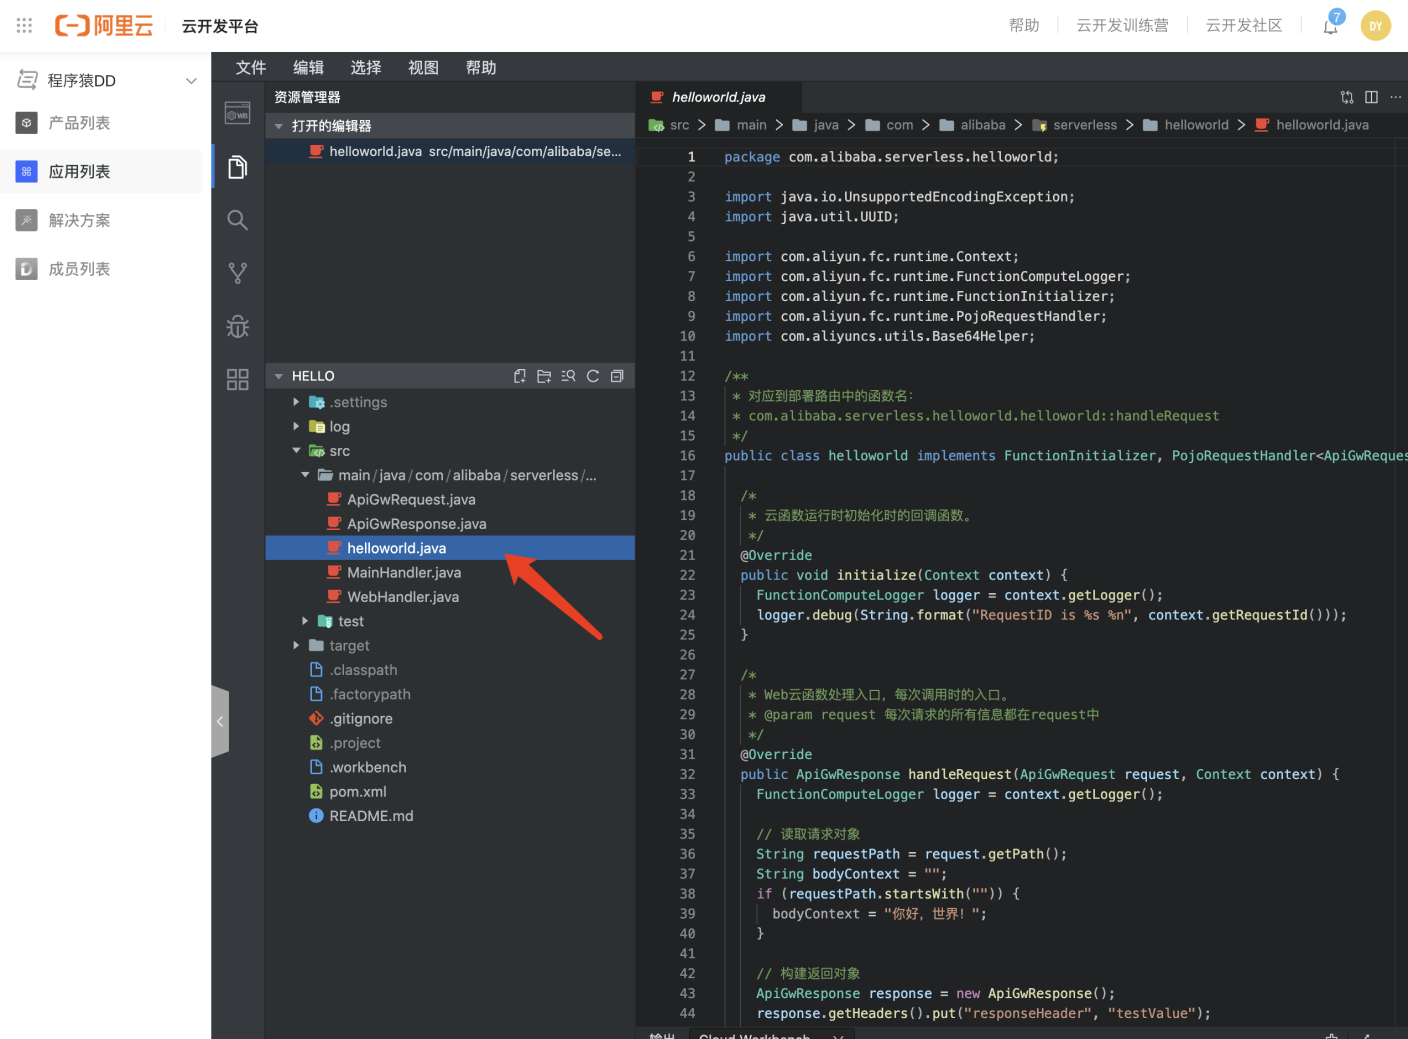Open ApiGwResponse.java in the tree
This screenshot has height=1039, width=1408.
coord(450,523)
